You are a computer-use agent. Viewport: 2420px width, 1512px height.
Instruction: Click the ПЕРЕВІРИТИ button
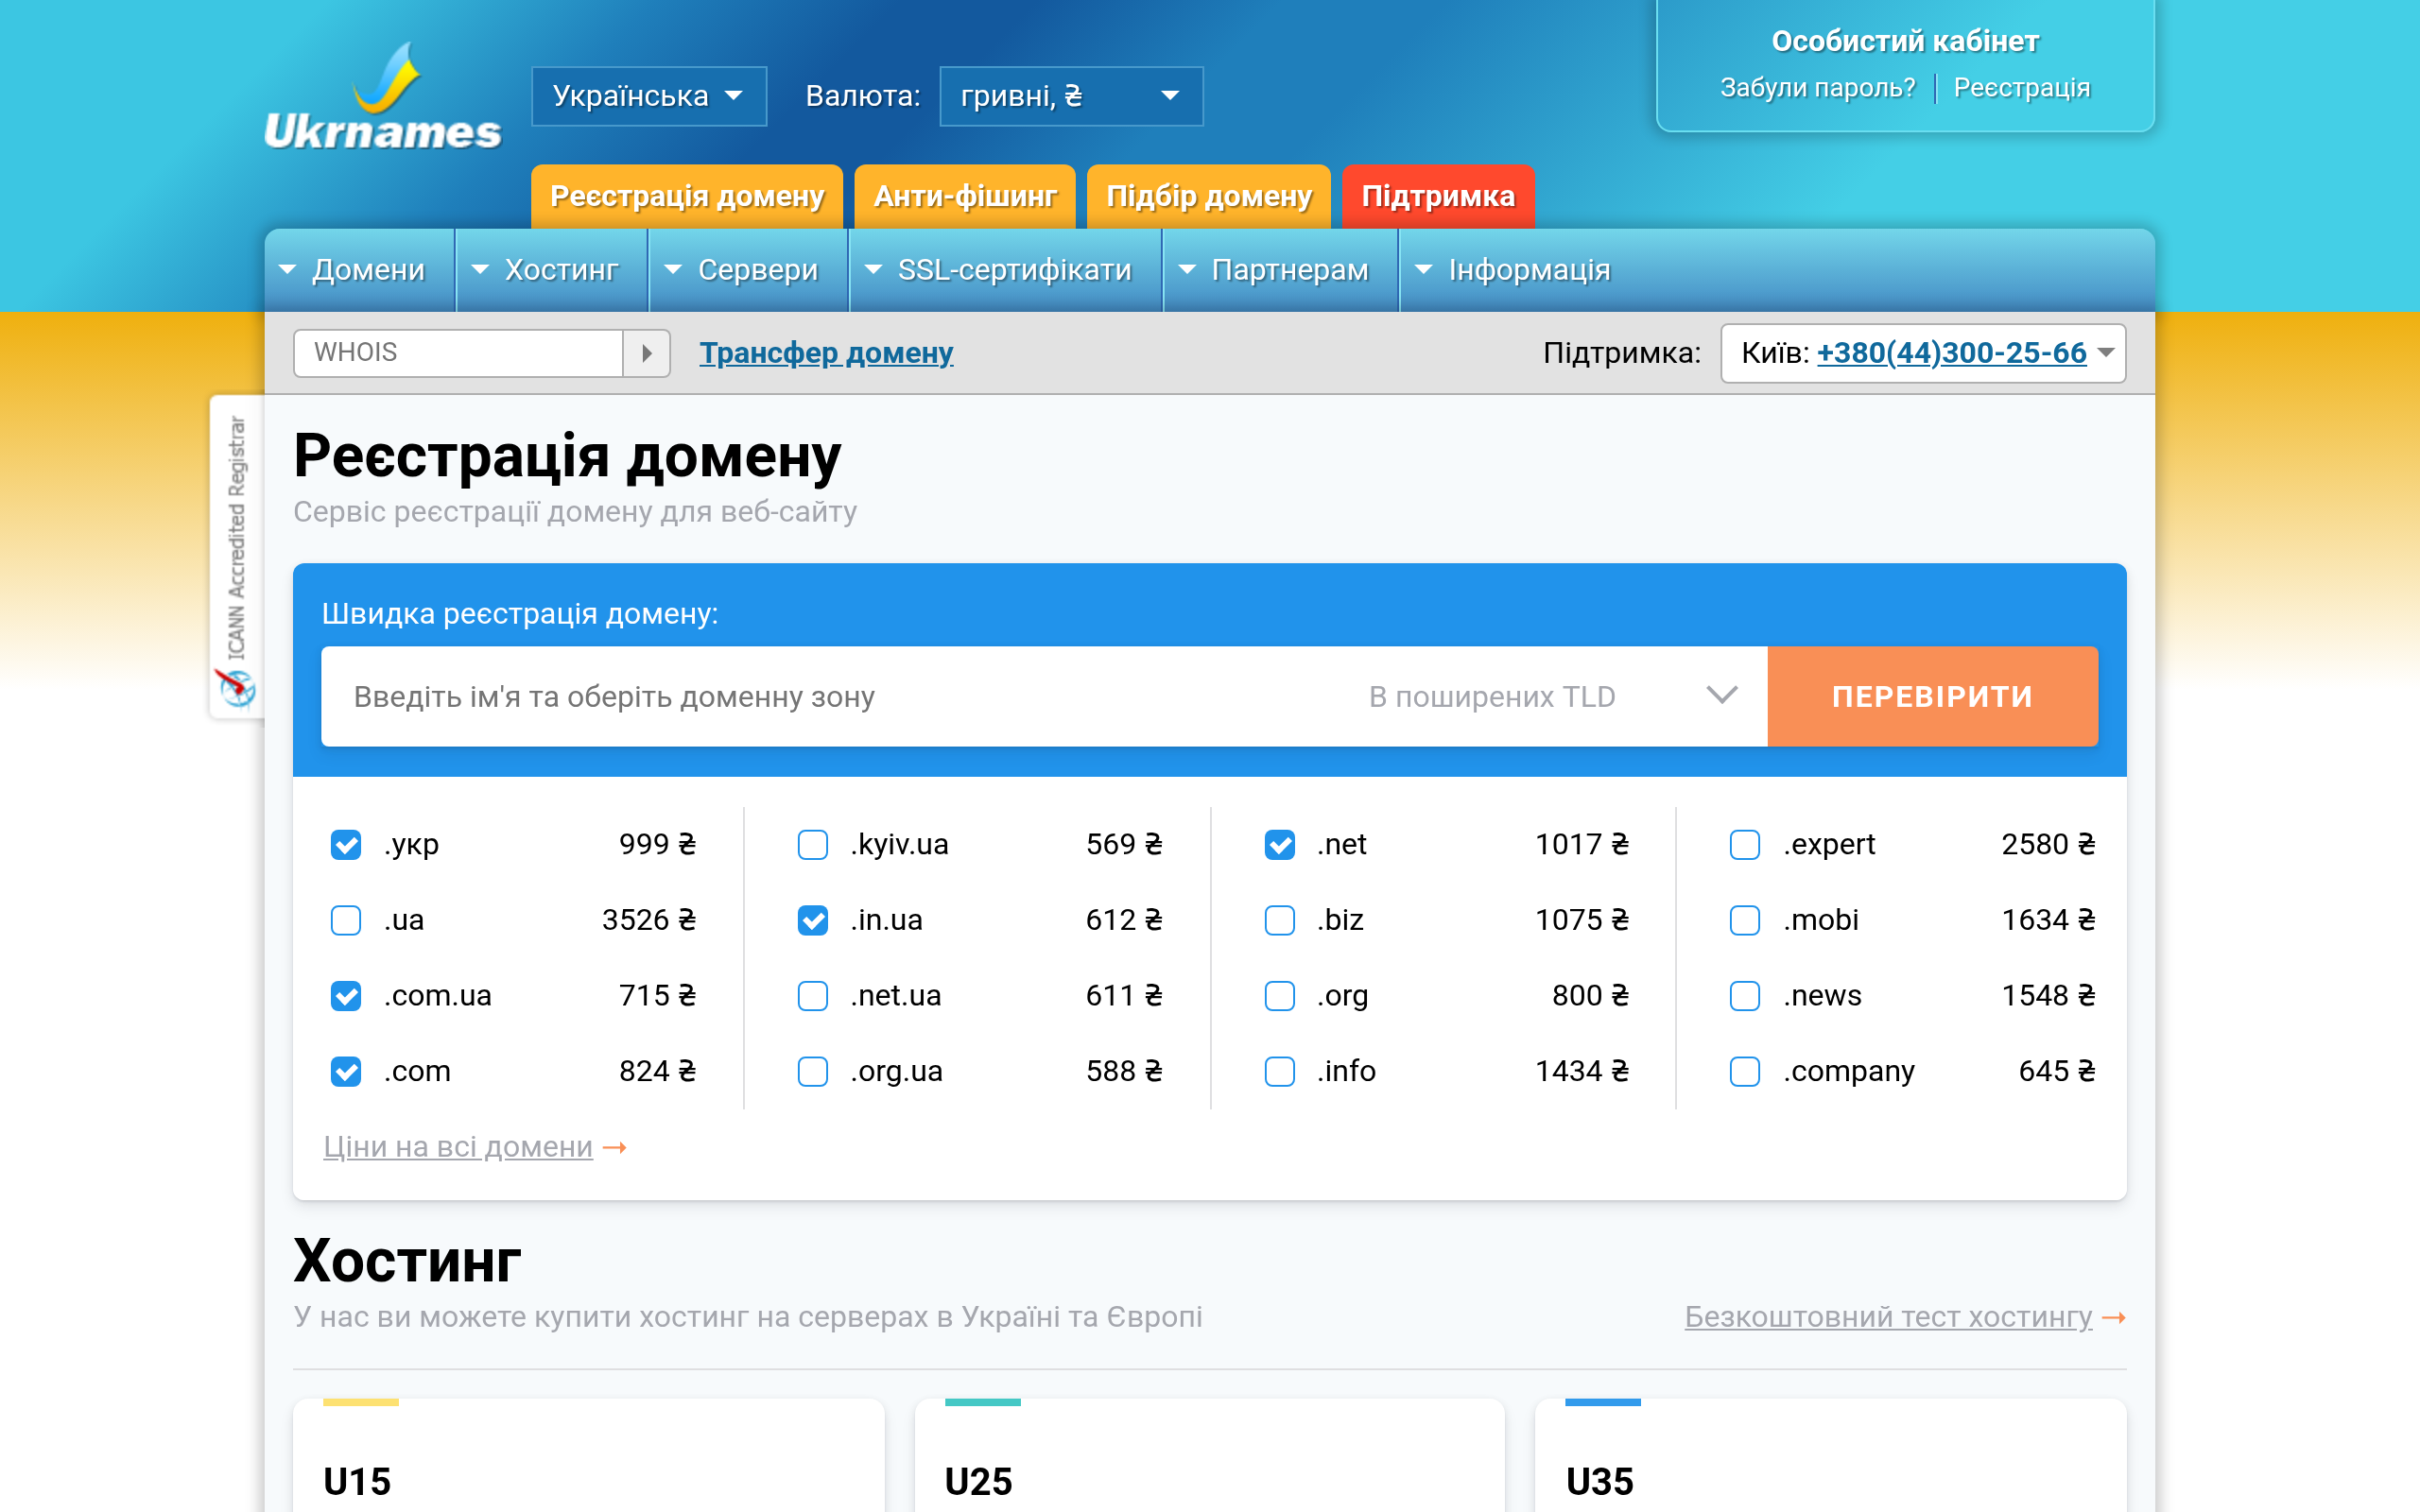click(1932, 696)
